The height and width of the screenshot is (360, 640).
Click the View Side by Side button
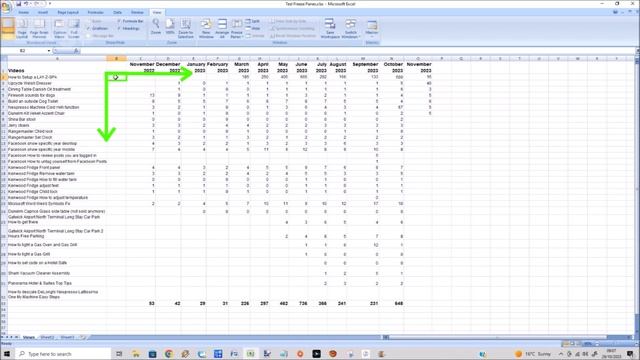pos(288,21)
